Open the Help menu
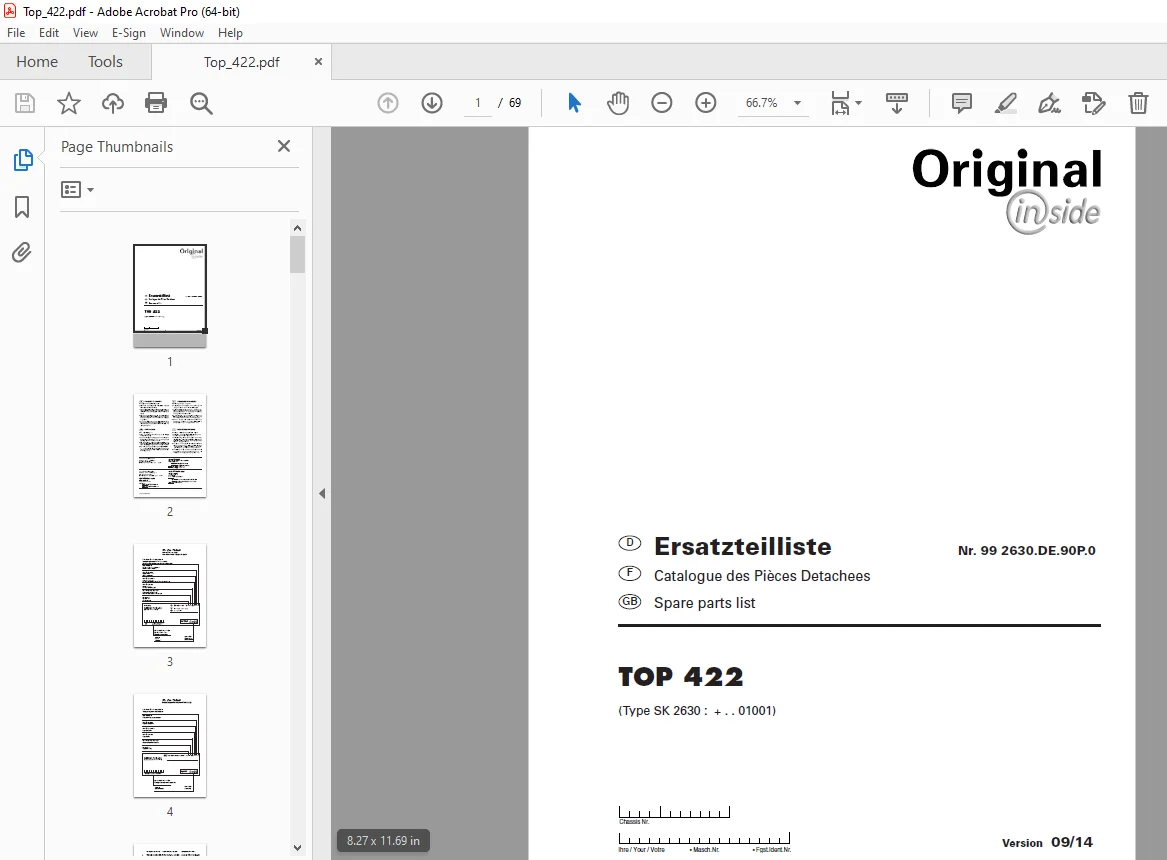This screenshot has height=860, width=1167. (230, 33)
